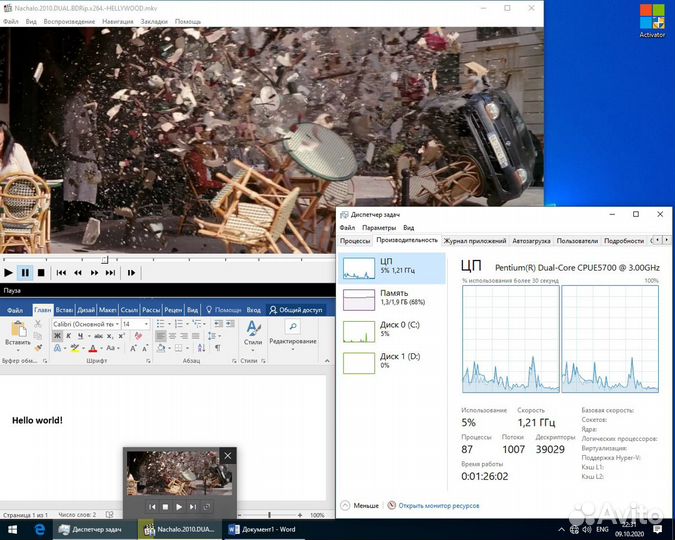675x540 pixels.
Task: Click the Show paragraph marks (¶) icon
Action: [x=218, y=348]
